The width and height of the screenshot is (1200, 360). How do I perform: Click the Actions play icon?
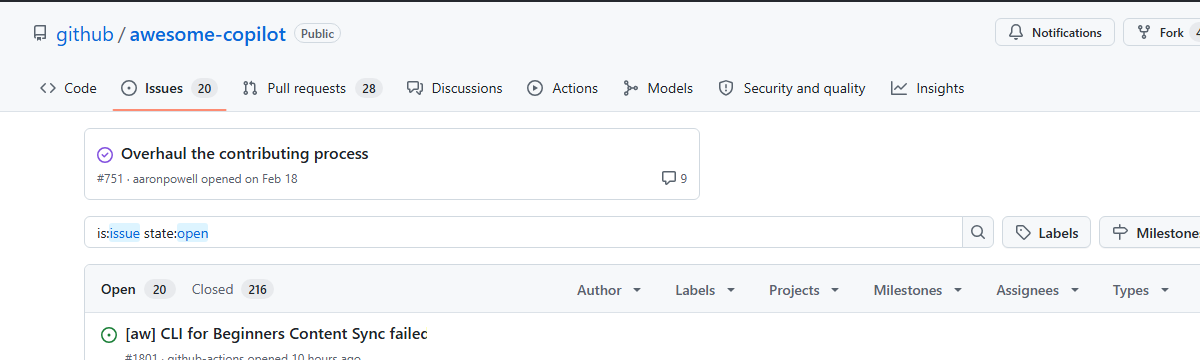pyautogui.click(x=535, y=88)
